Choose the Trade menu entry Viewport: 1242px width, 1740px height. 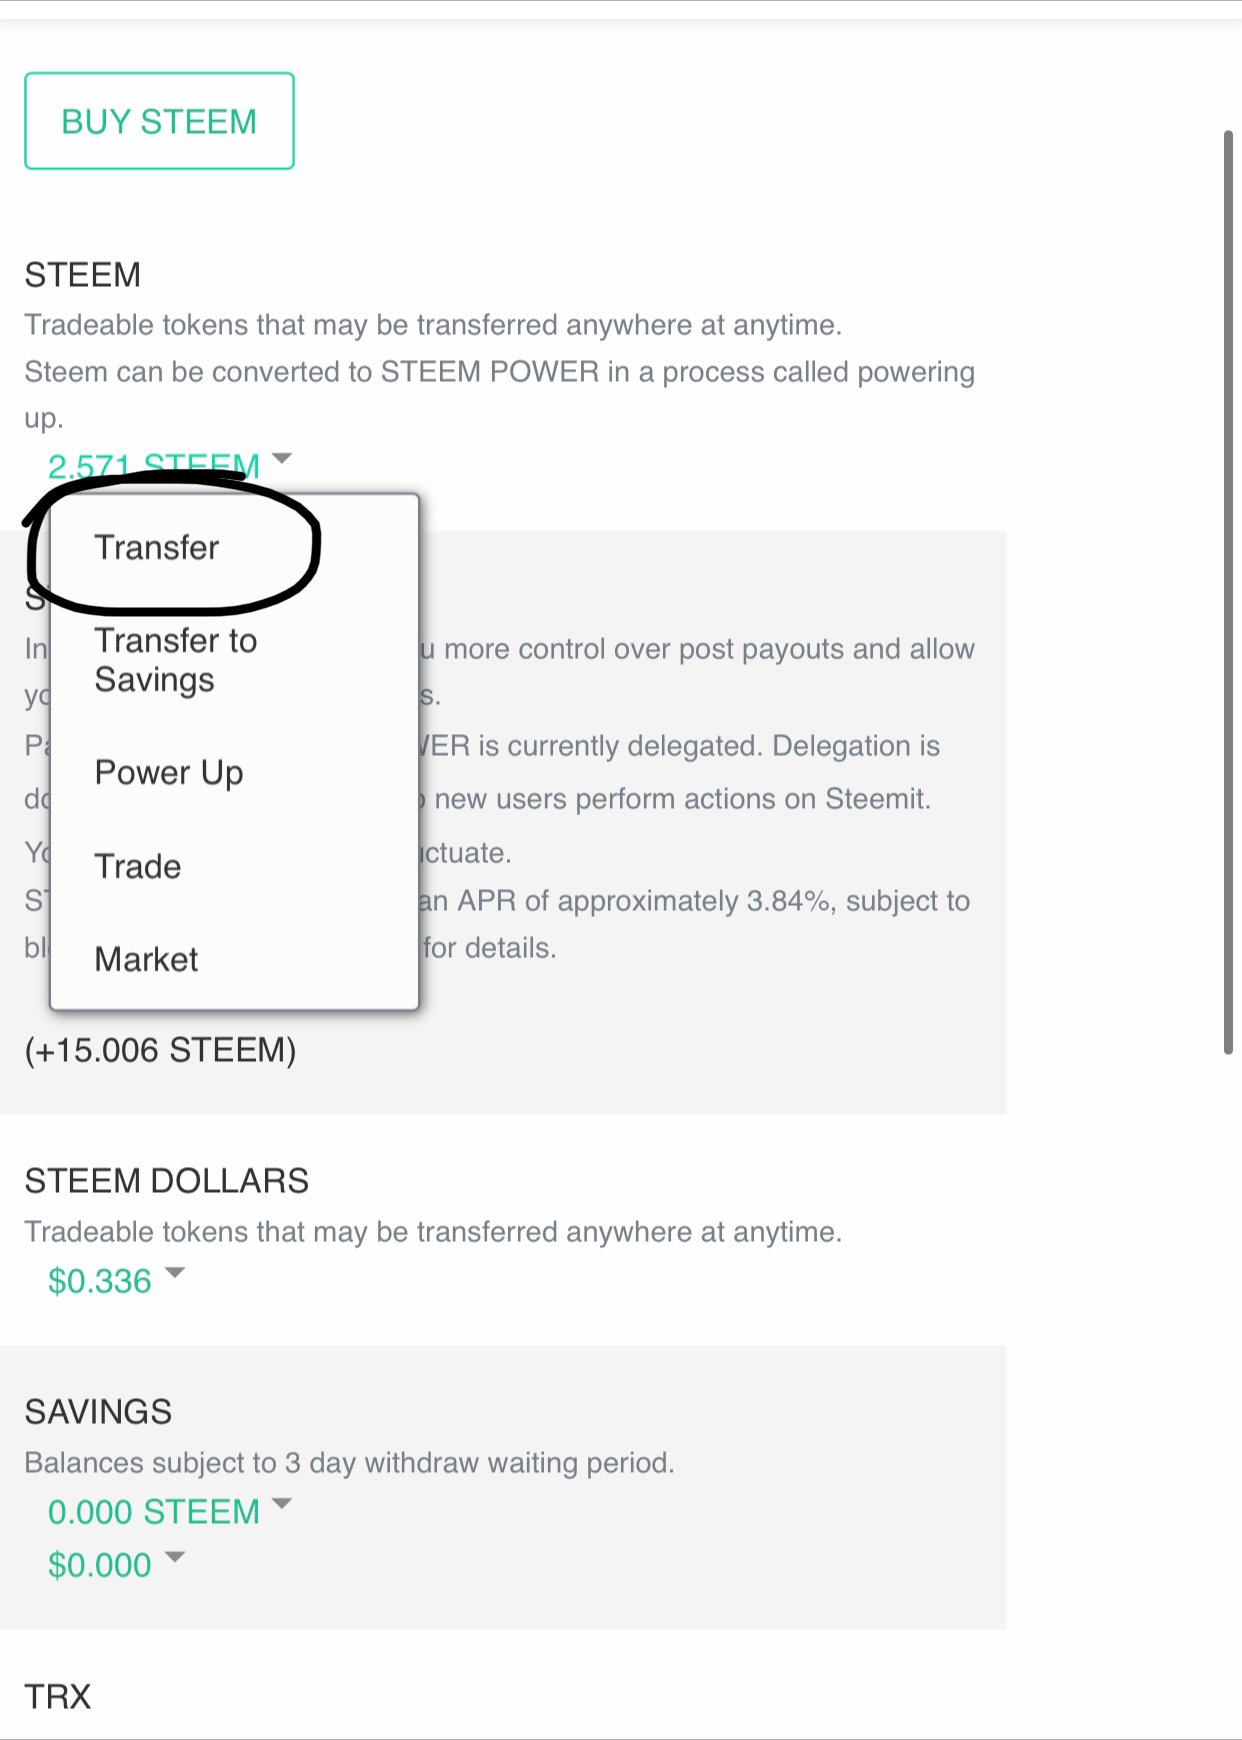(138, 866)
